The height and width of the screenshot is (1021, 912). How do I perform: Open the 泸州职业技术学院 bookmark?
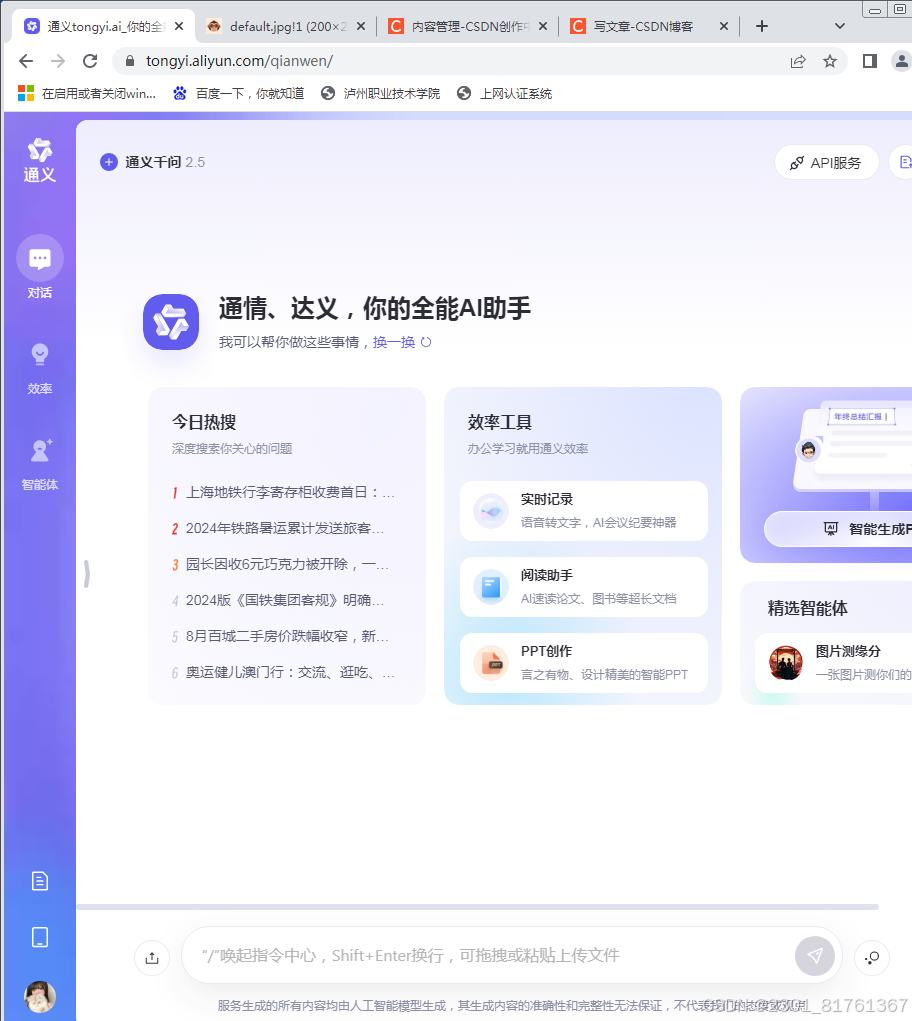coord(380,94)
